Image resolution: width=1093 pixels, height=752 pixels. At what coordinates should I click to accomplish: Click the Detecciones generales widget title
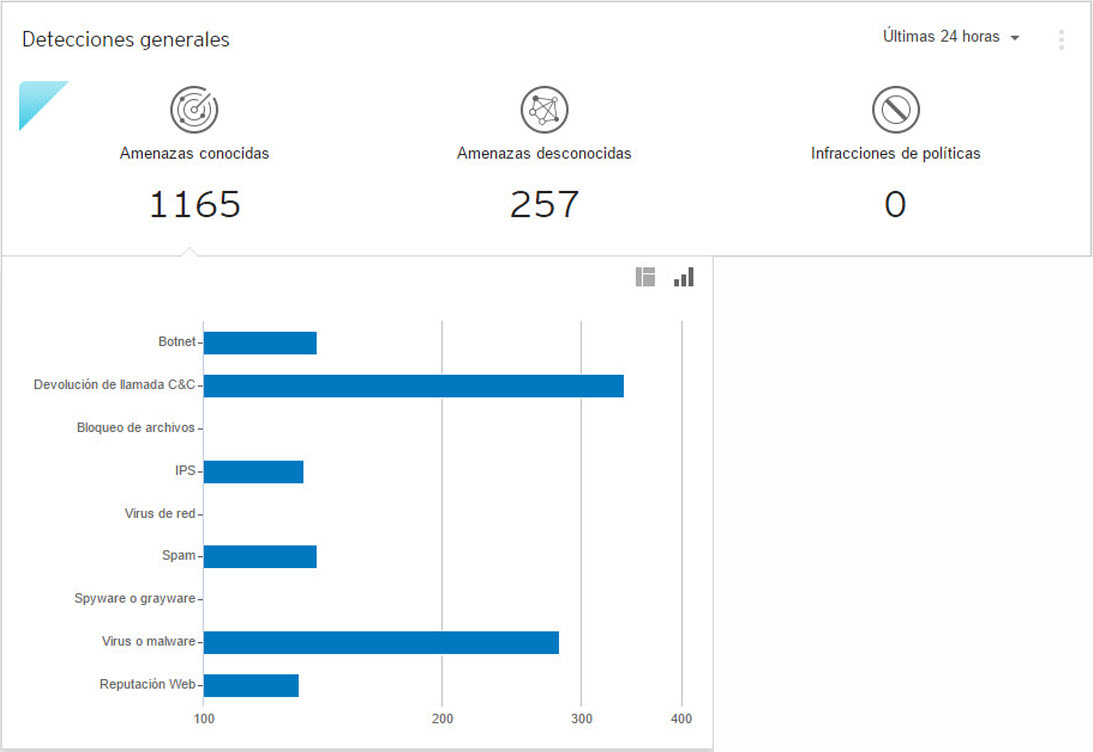126,40
